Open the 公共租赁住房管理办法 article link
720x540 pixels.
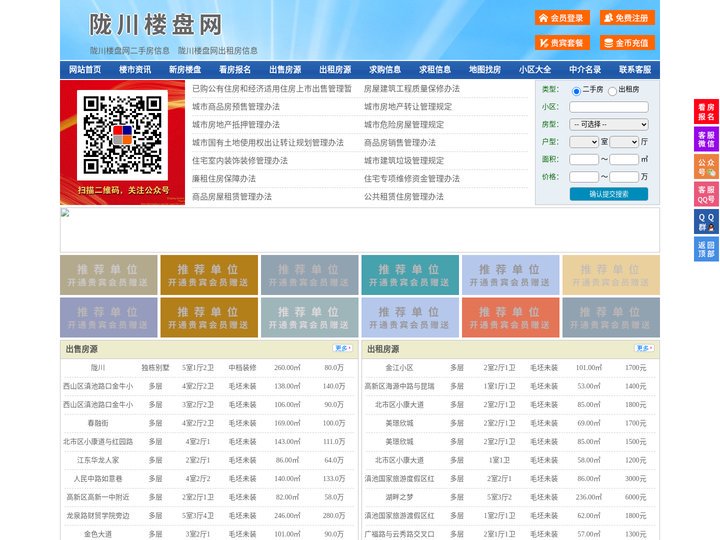pos(404,197)
